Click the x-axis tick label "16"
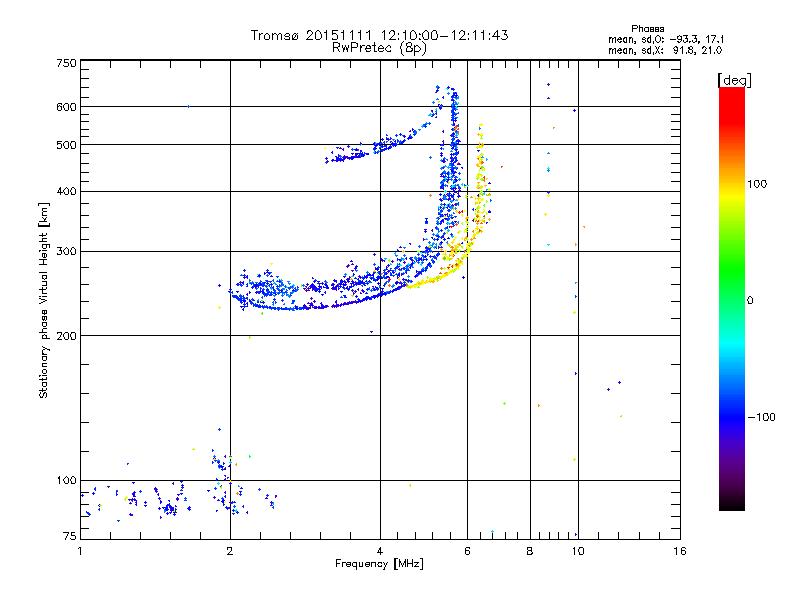 [x=680, y=551]
